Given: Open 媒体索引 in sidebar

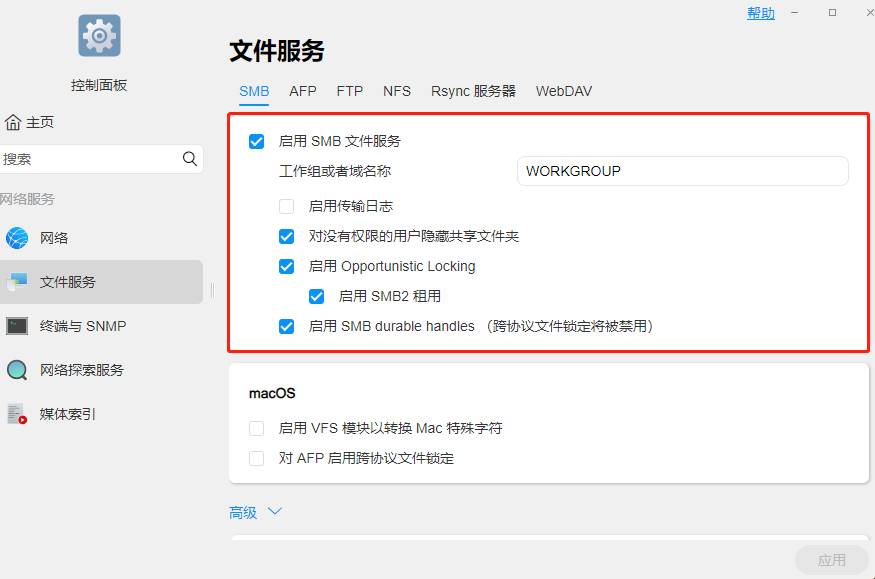Looking at the screenshot, I should coord(102,414).
